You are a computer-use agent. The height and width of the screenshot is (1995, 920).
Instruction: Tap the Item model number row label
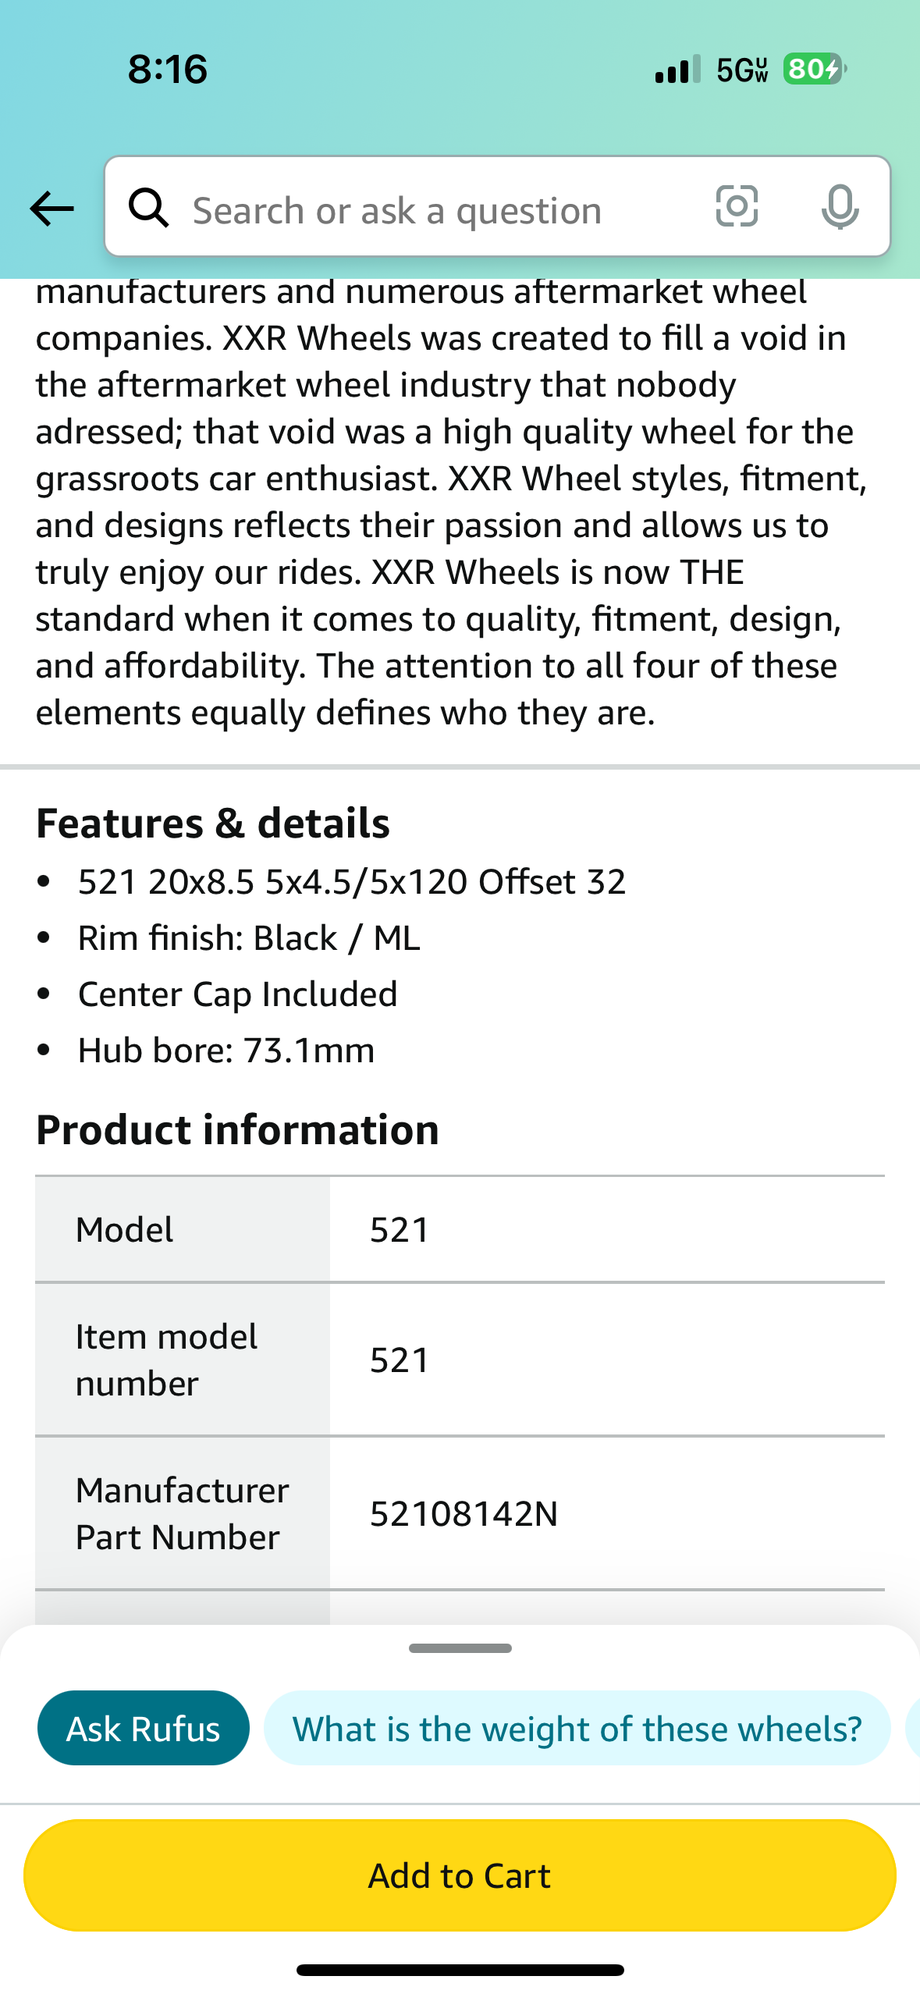pos(167,1360)
